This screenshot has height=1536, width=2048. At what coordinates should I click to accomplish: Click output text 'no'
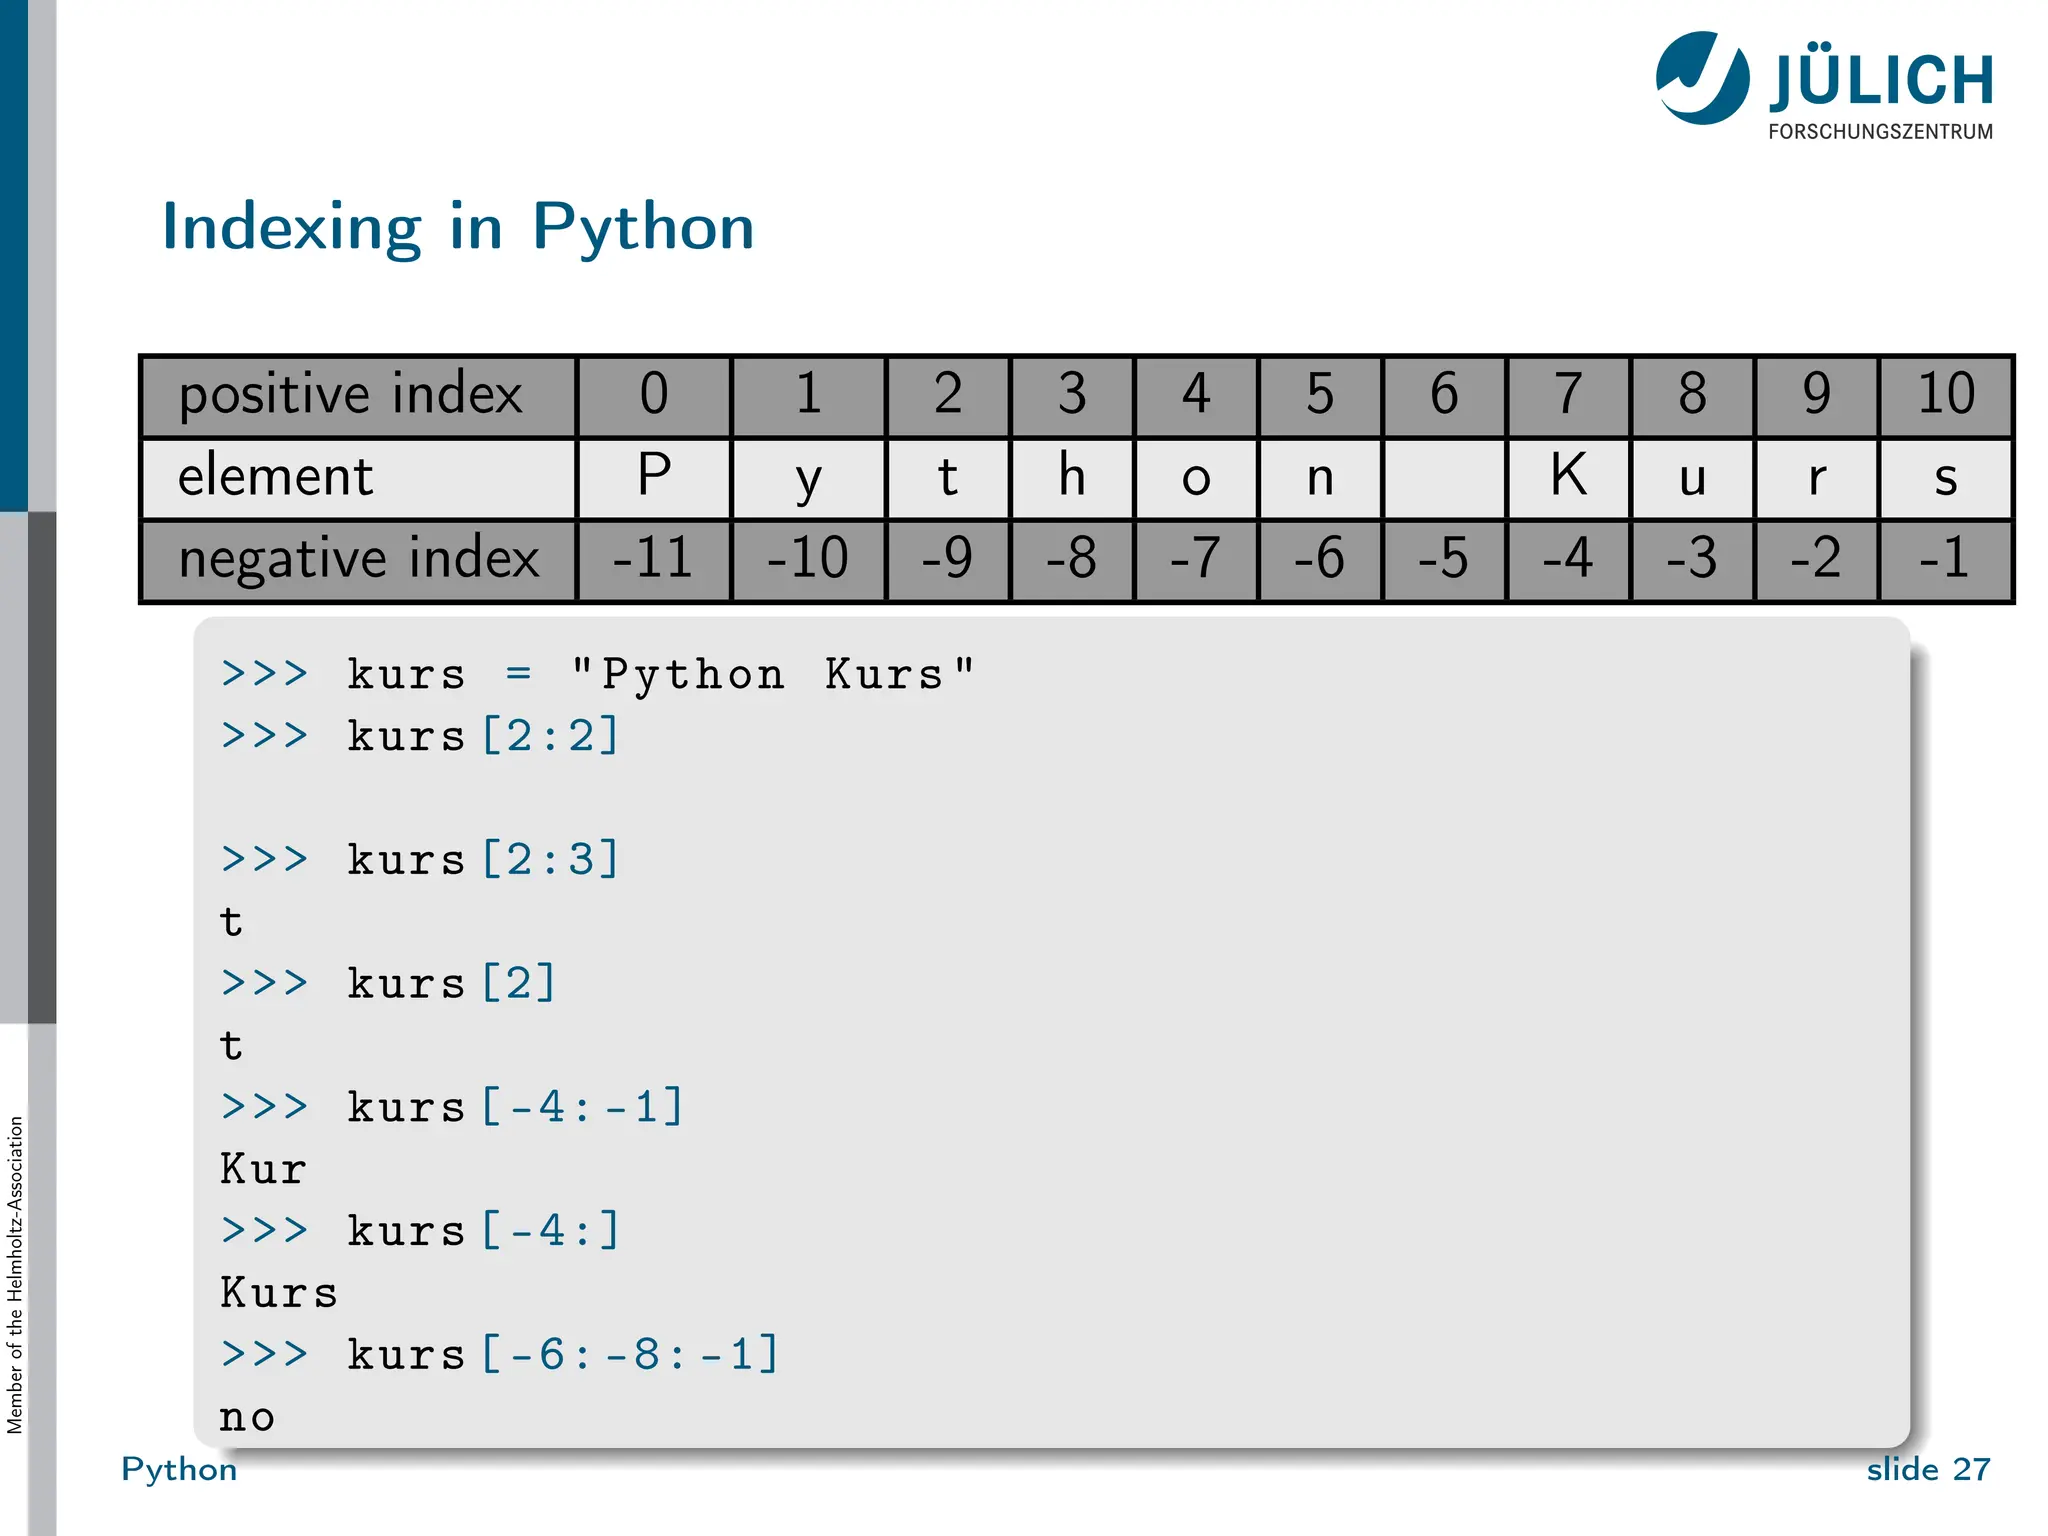click(x=247, y=1419)
